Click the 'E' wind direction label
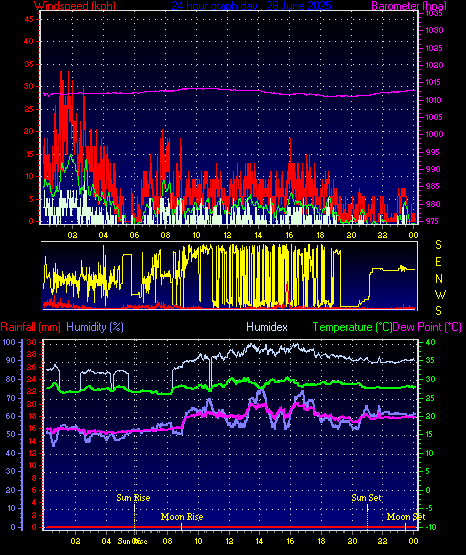 [438, 262]
